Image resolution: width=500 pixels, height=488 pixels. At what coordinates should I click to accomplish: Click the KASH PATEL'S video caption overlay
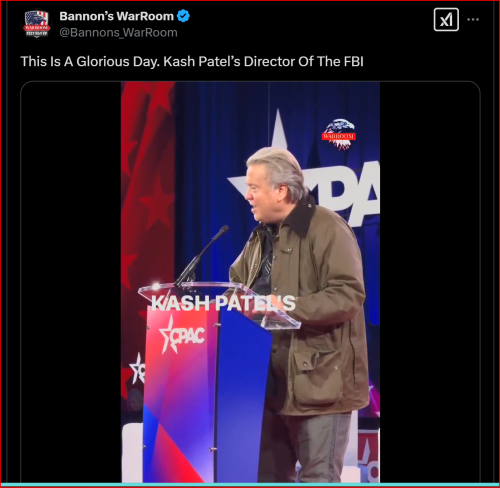(x=223, y=303)
